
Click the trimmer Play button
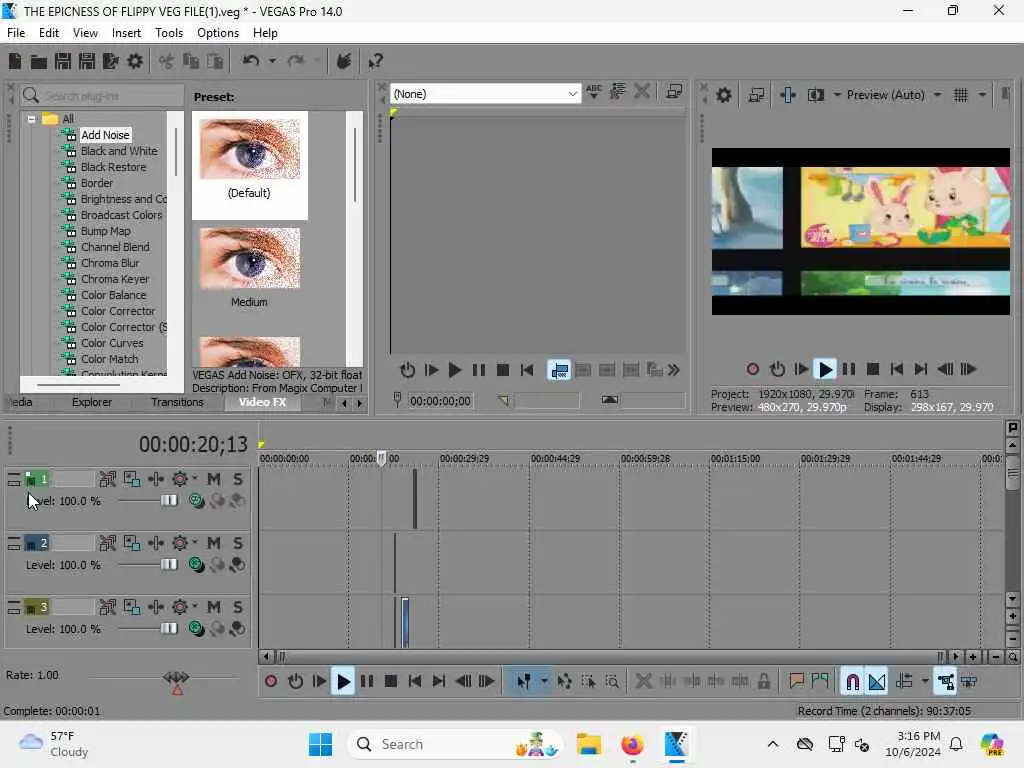[x=455, y=371]
